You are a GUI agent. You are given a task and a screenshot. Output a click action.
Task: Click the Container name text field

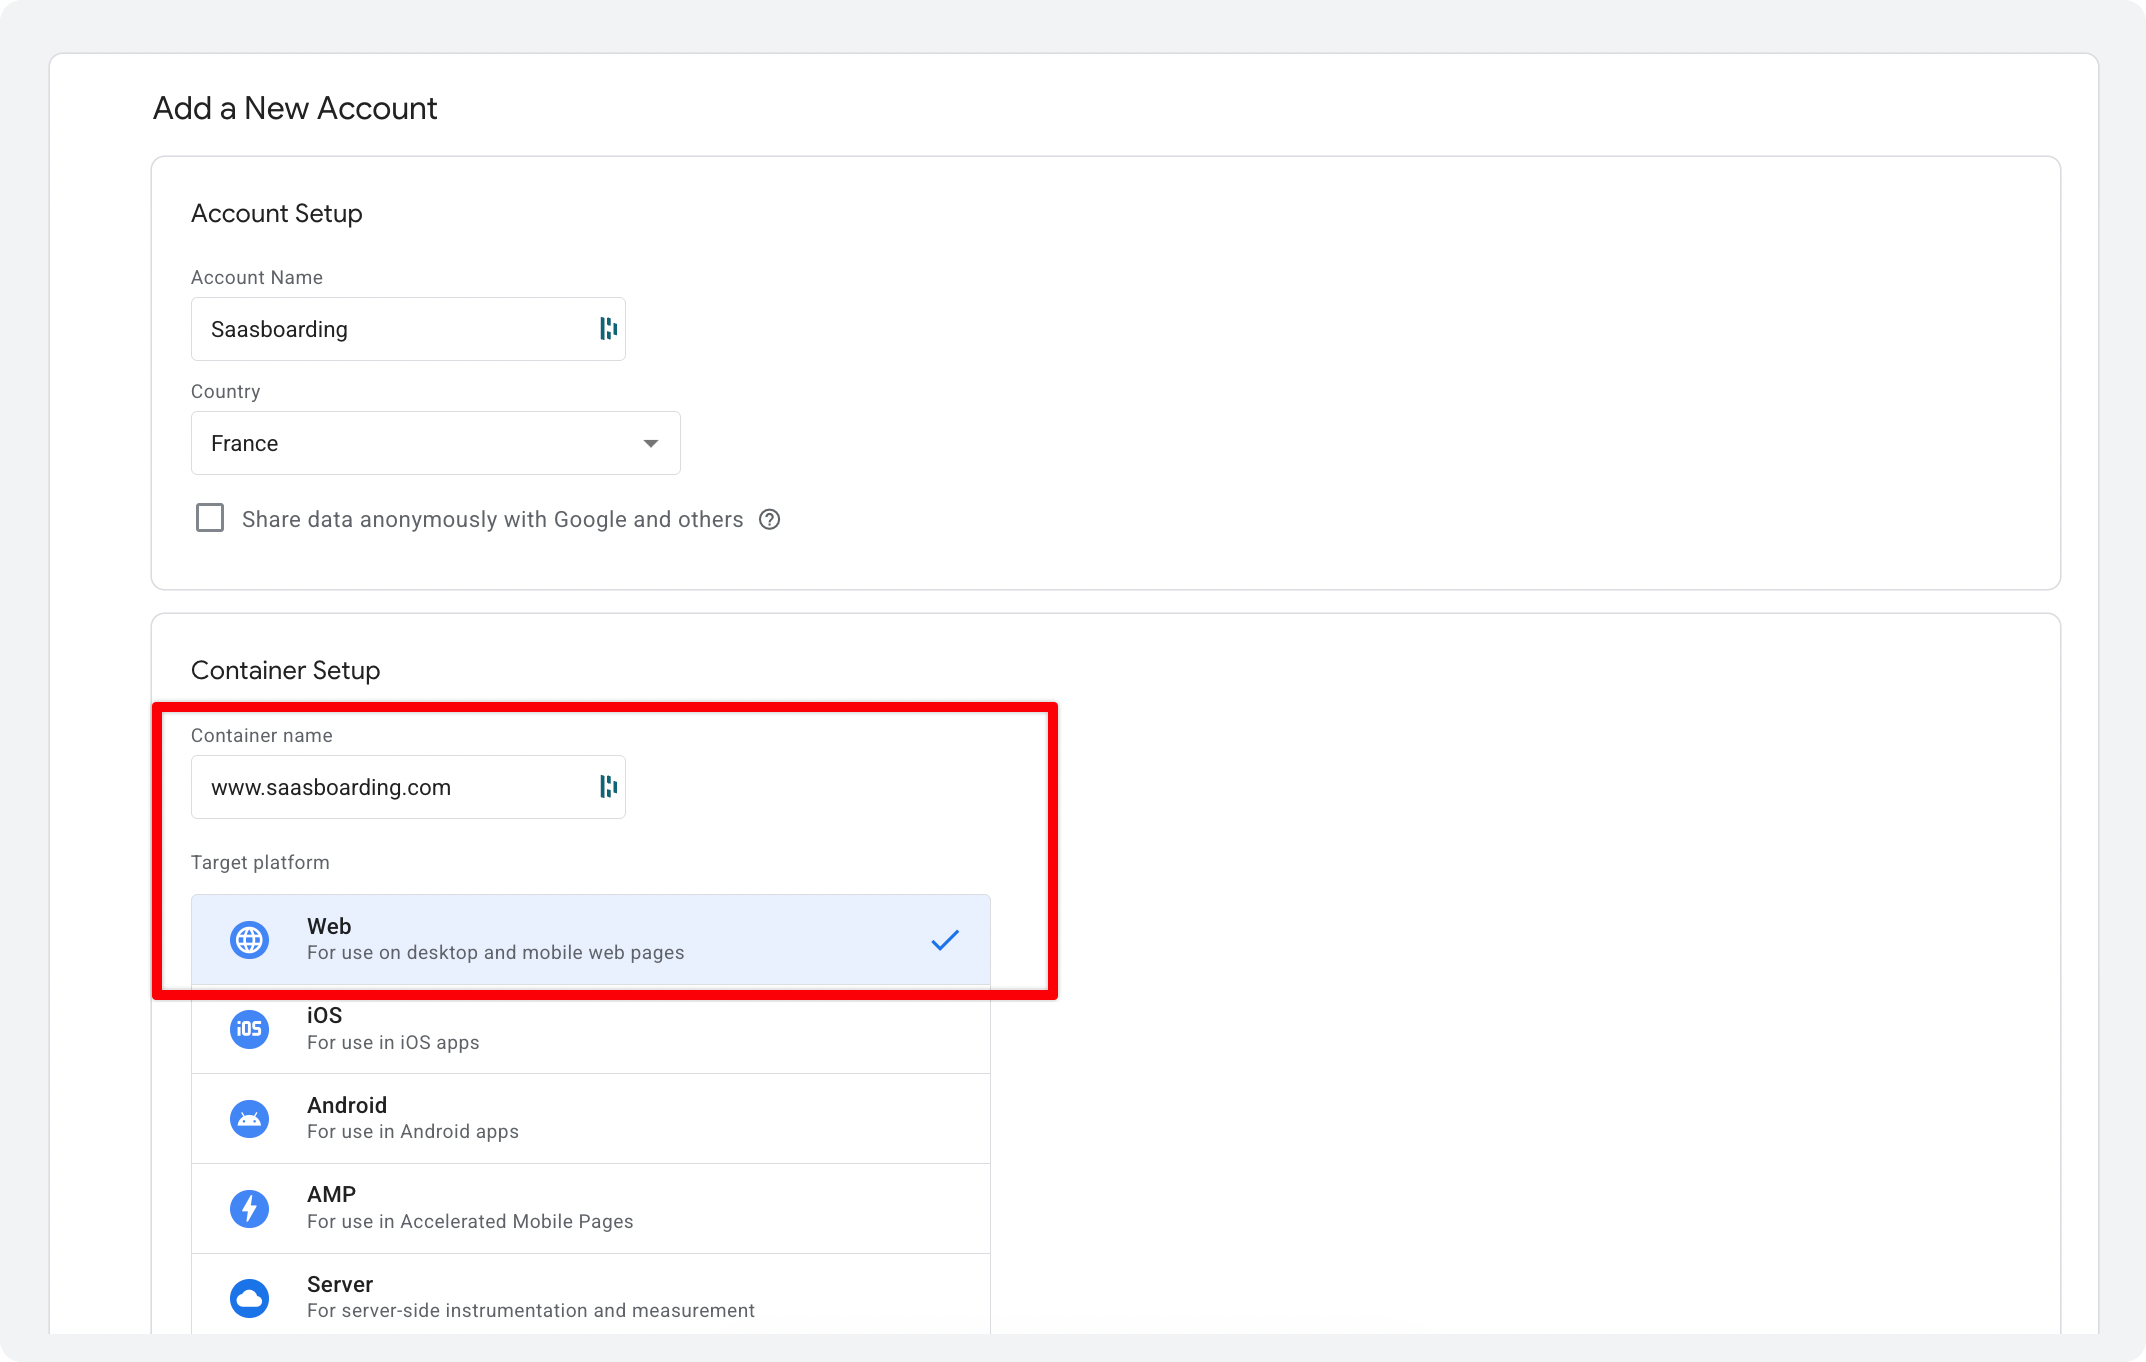pos(395,787)
